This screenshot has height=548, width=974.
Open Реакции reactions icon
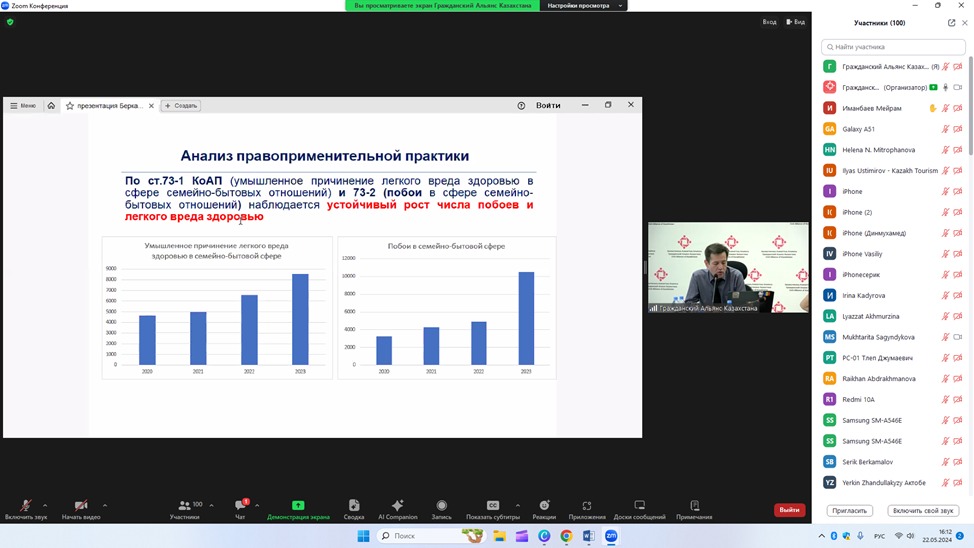[x=544, y=506]
